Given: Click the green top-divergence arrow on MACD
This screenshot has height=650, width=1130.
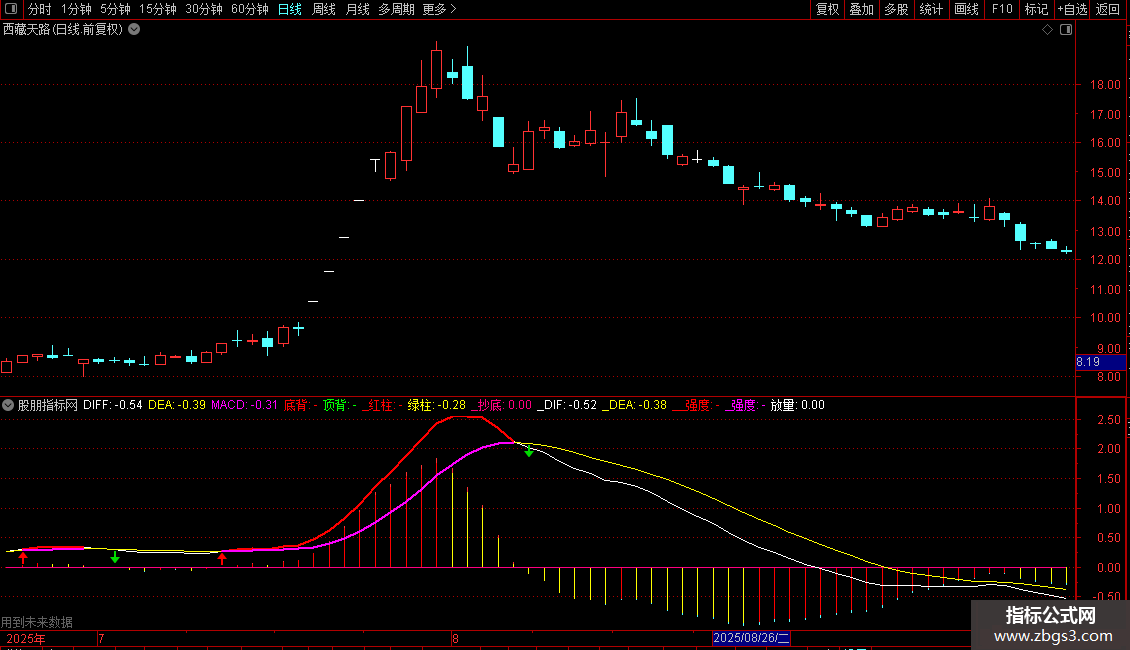Looking at the screenshot, I should tap(529, 452).
